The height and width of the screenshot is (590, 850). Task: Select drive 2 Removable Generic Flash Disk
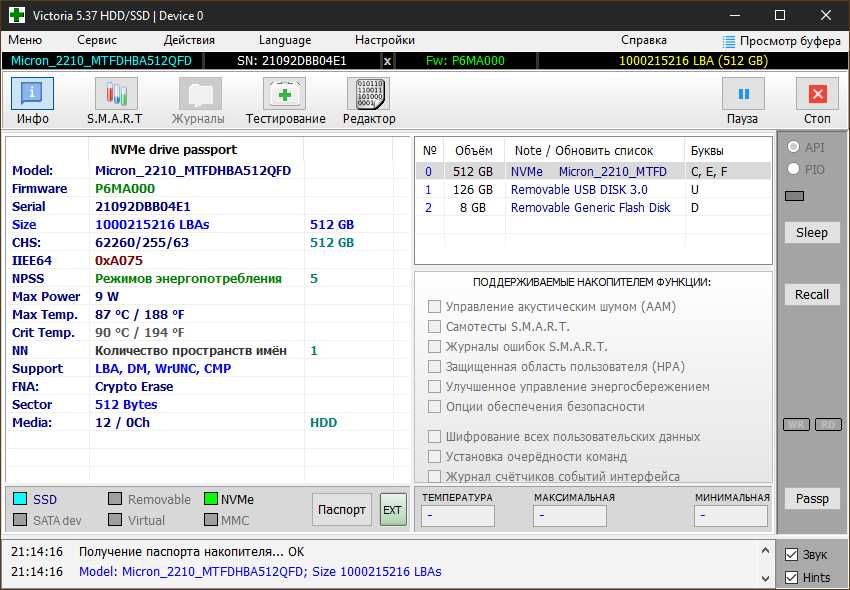click(x=593, y=208)
